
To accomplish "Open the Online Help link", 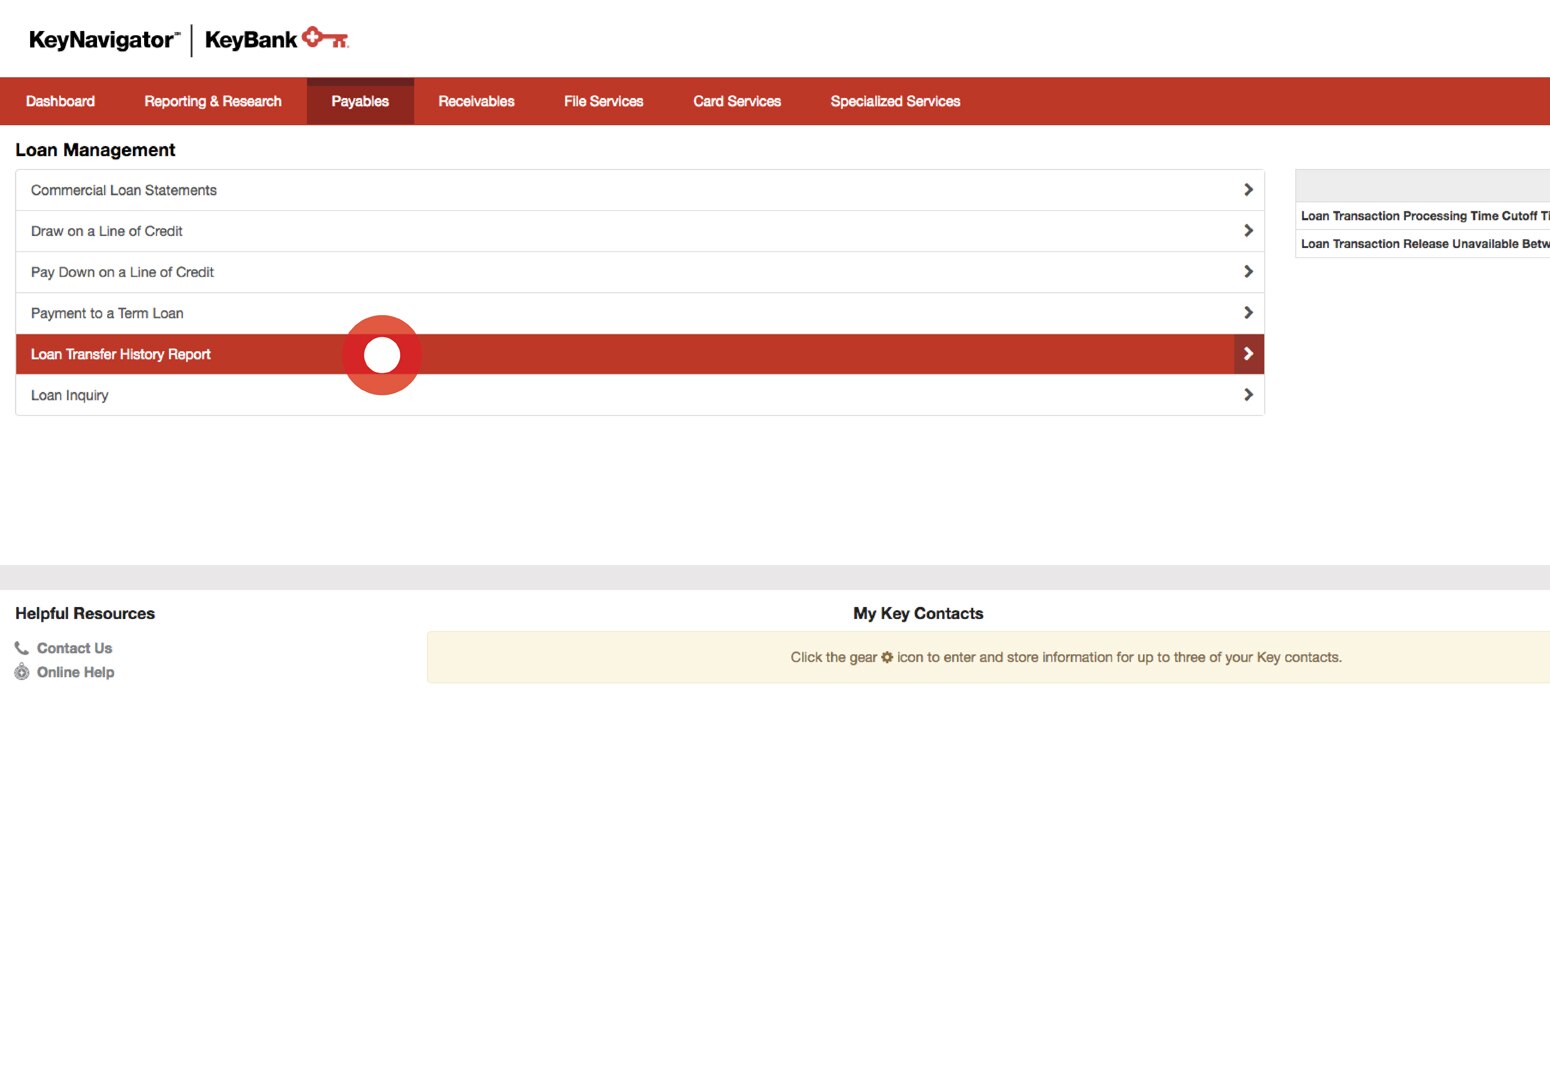I will click(x=75, y=671).
